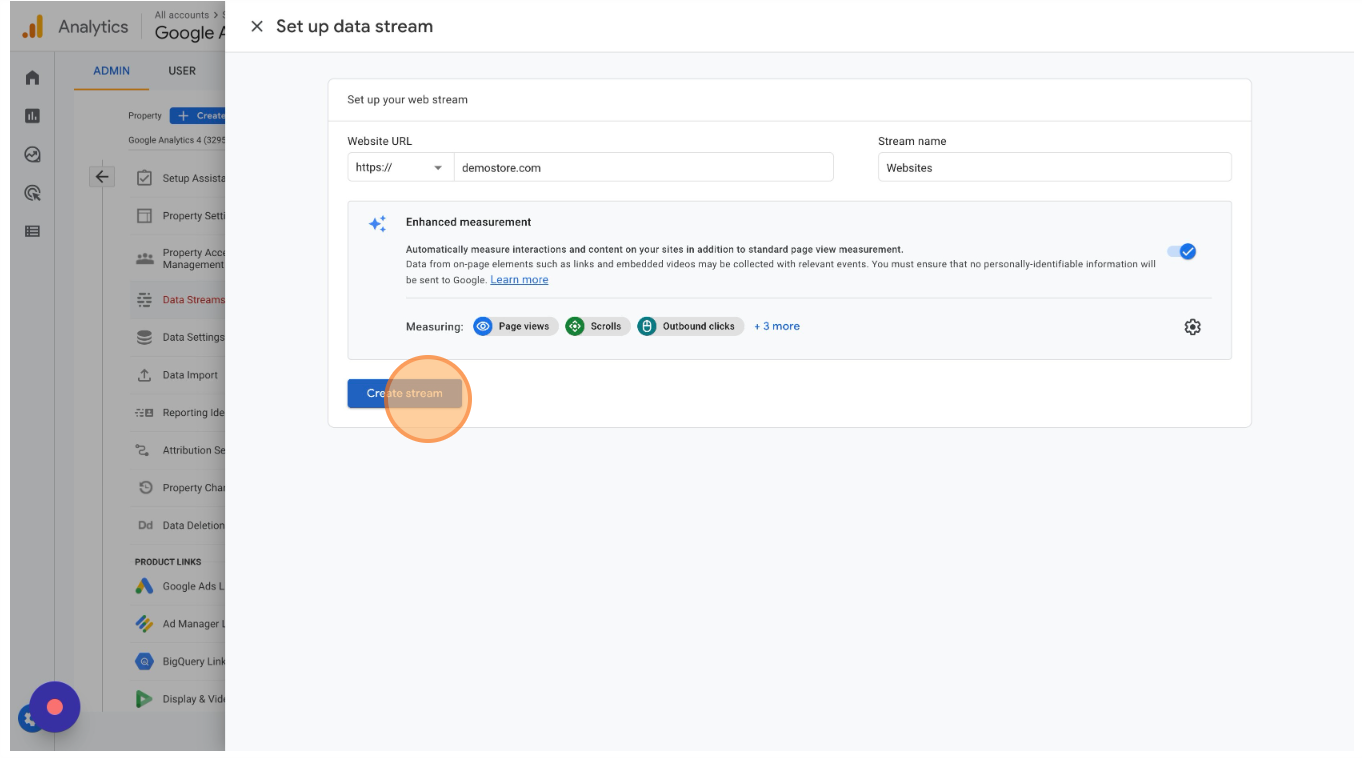The width and height of the screenshot is (1362, 758).
Task: Click the Create stream button
Action: pos(405,393)
